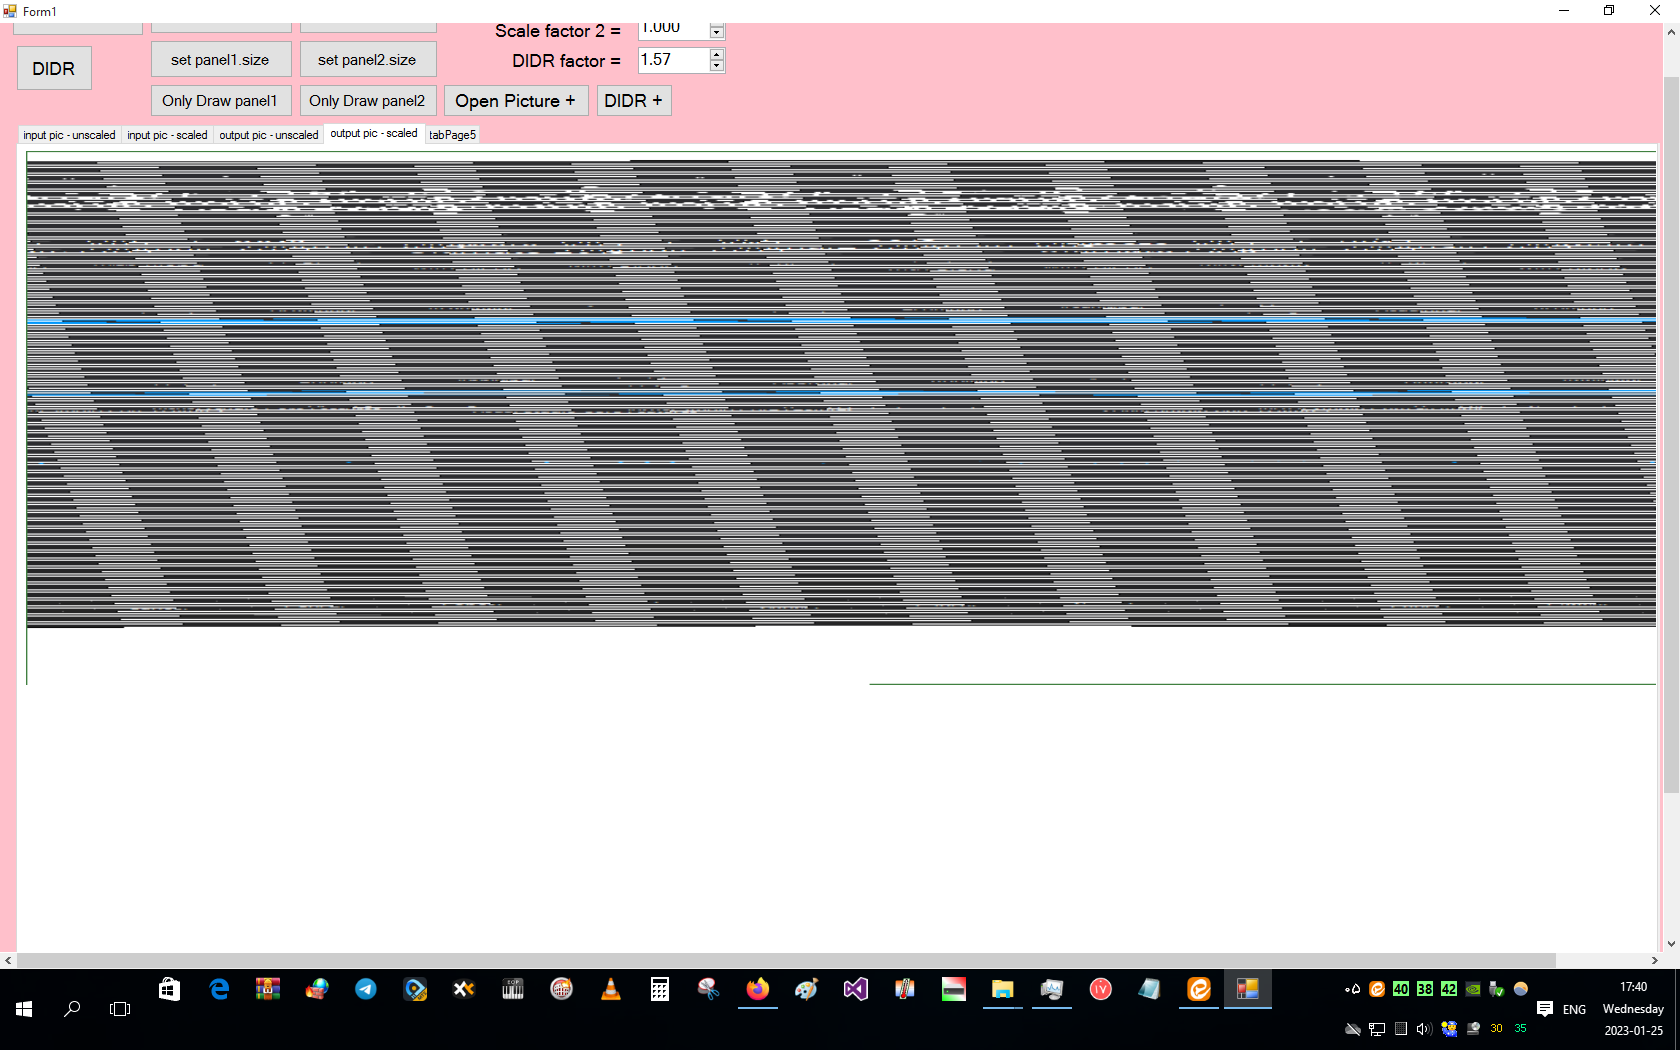Click the vertical scrollbar up arrow

(x=1671, y=32)
